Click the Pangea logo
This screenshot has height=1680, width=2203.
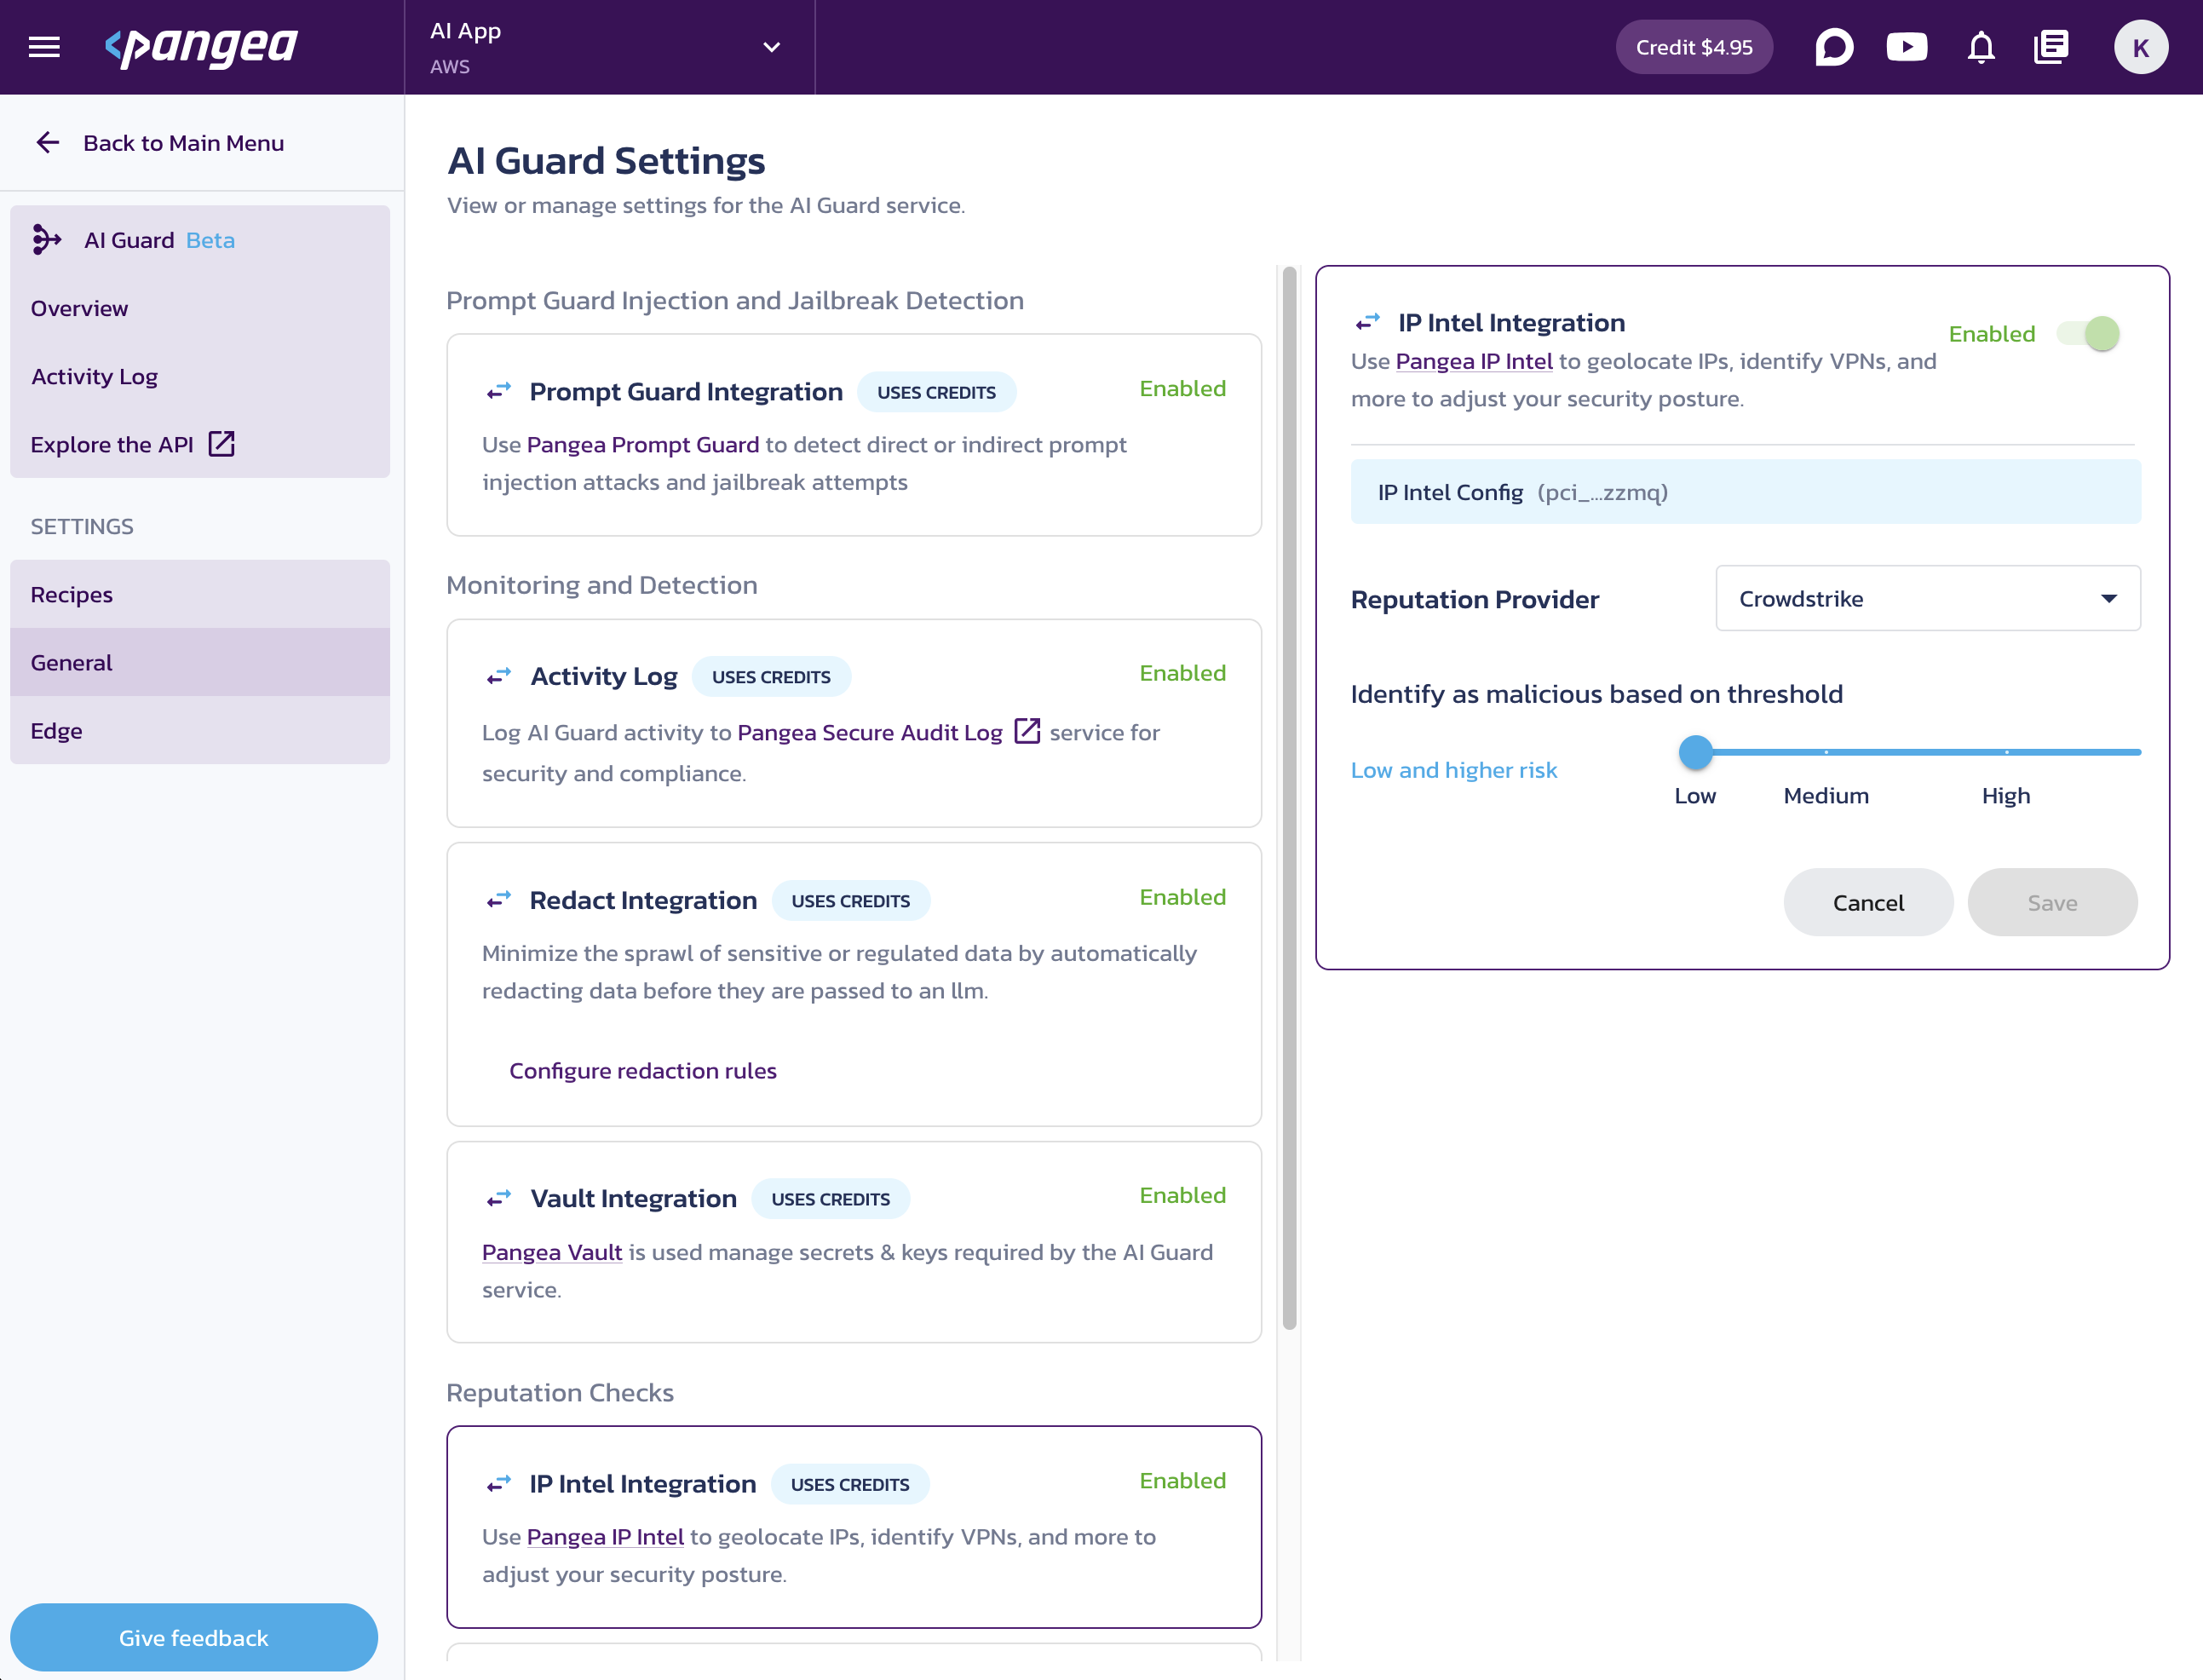[x=201, y=46]
